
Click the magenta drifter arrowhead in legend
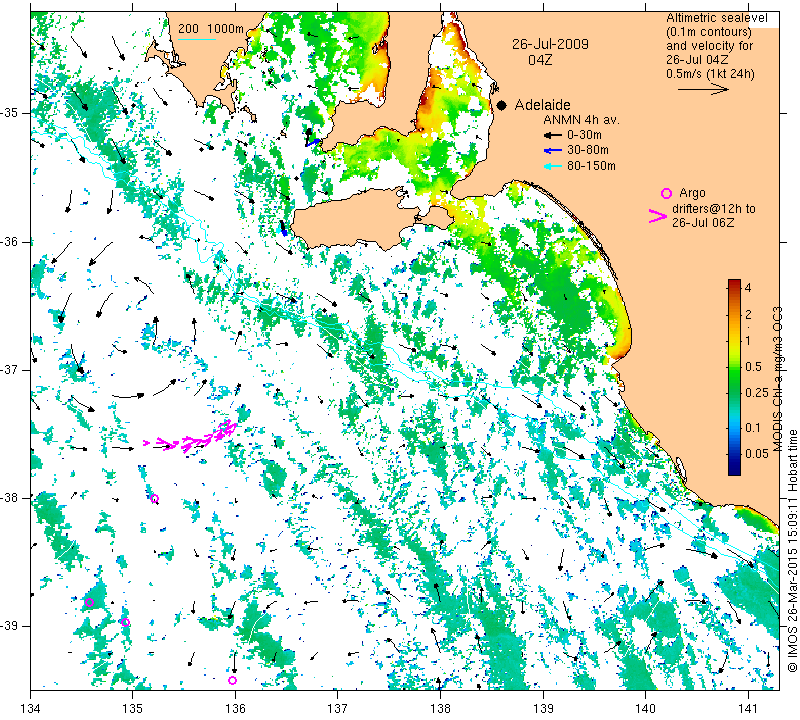pyautogui.click(x=658, y=216)
